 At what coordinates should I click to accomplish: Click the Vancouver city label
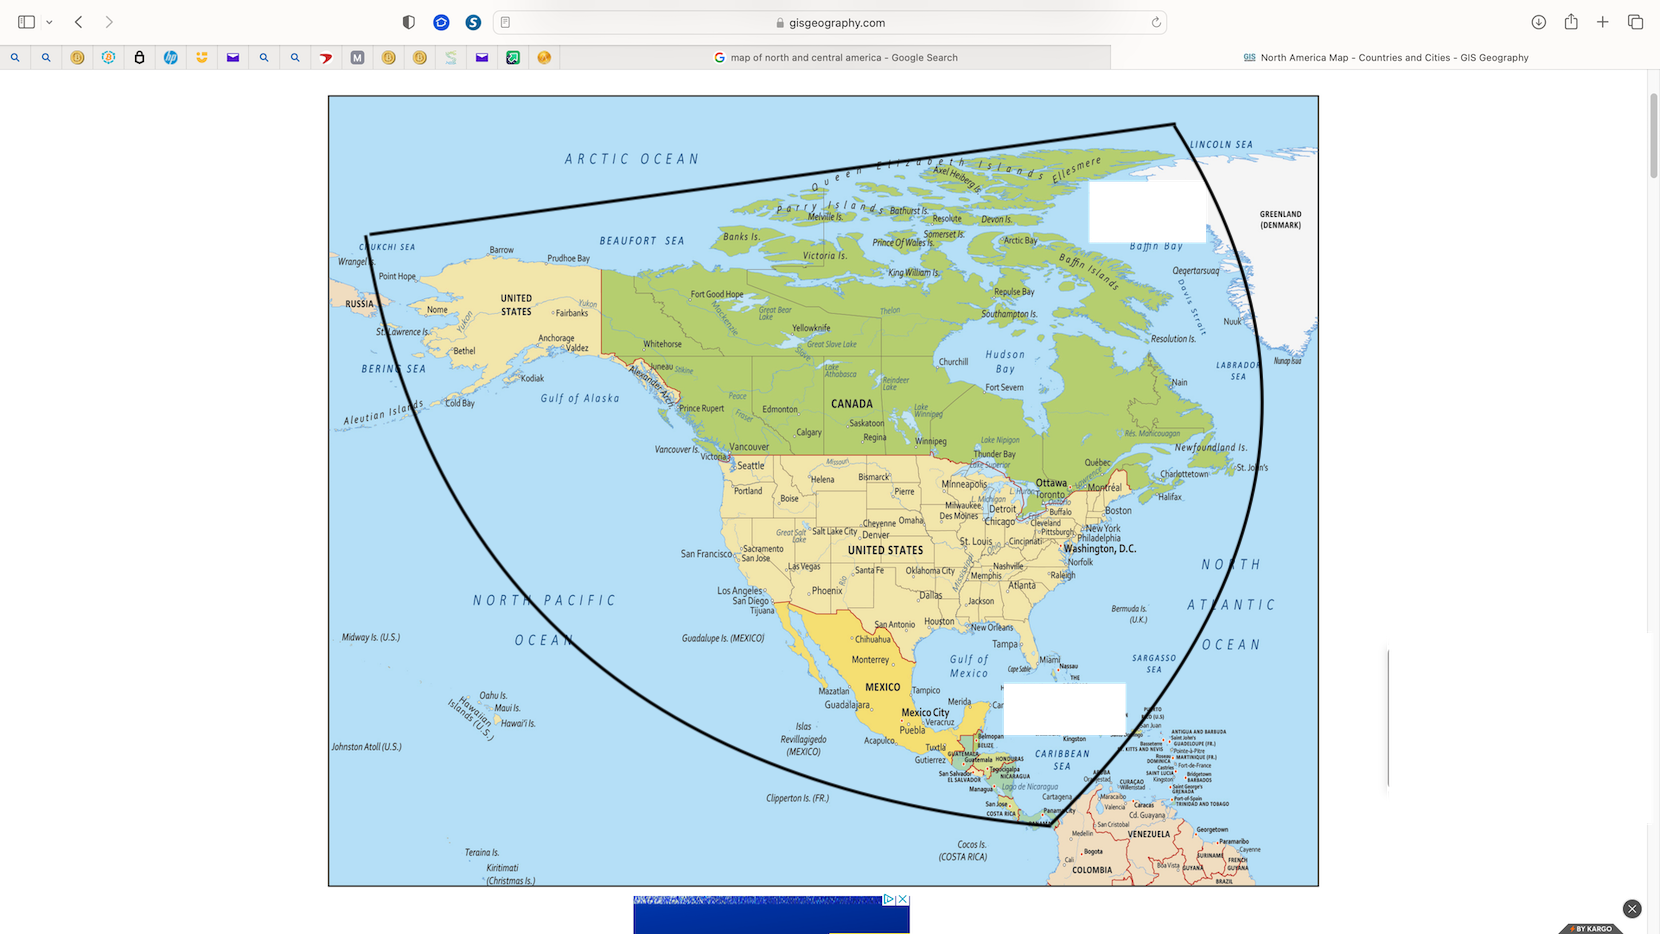coord(749,447)
